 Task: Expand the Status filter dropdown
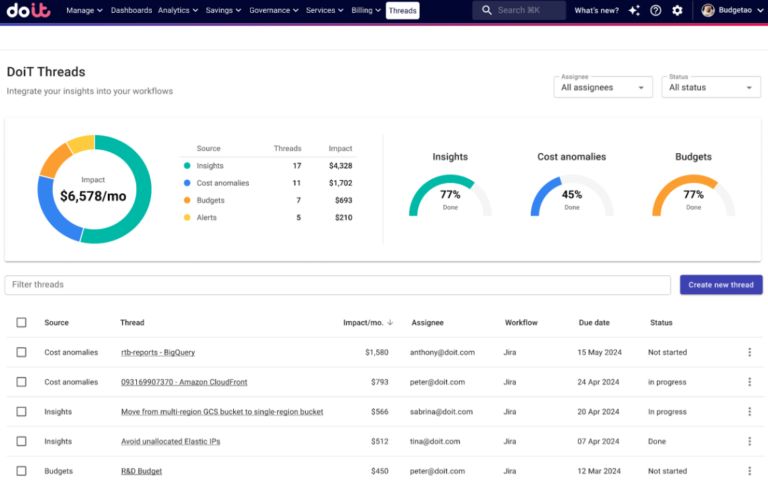[711, 87]
